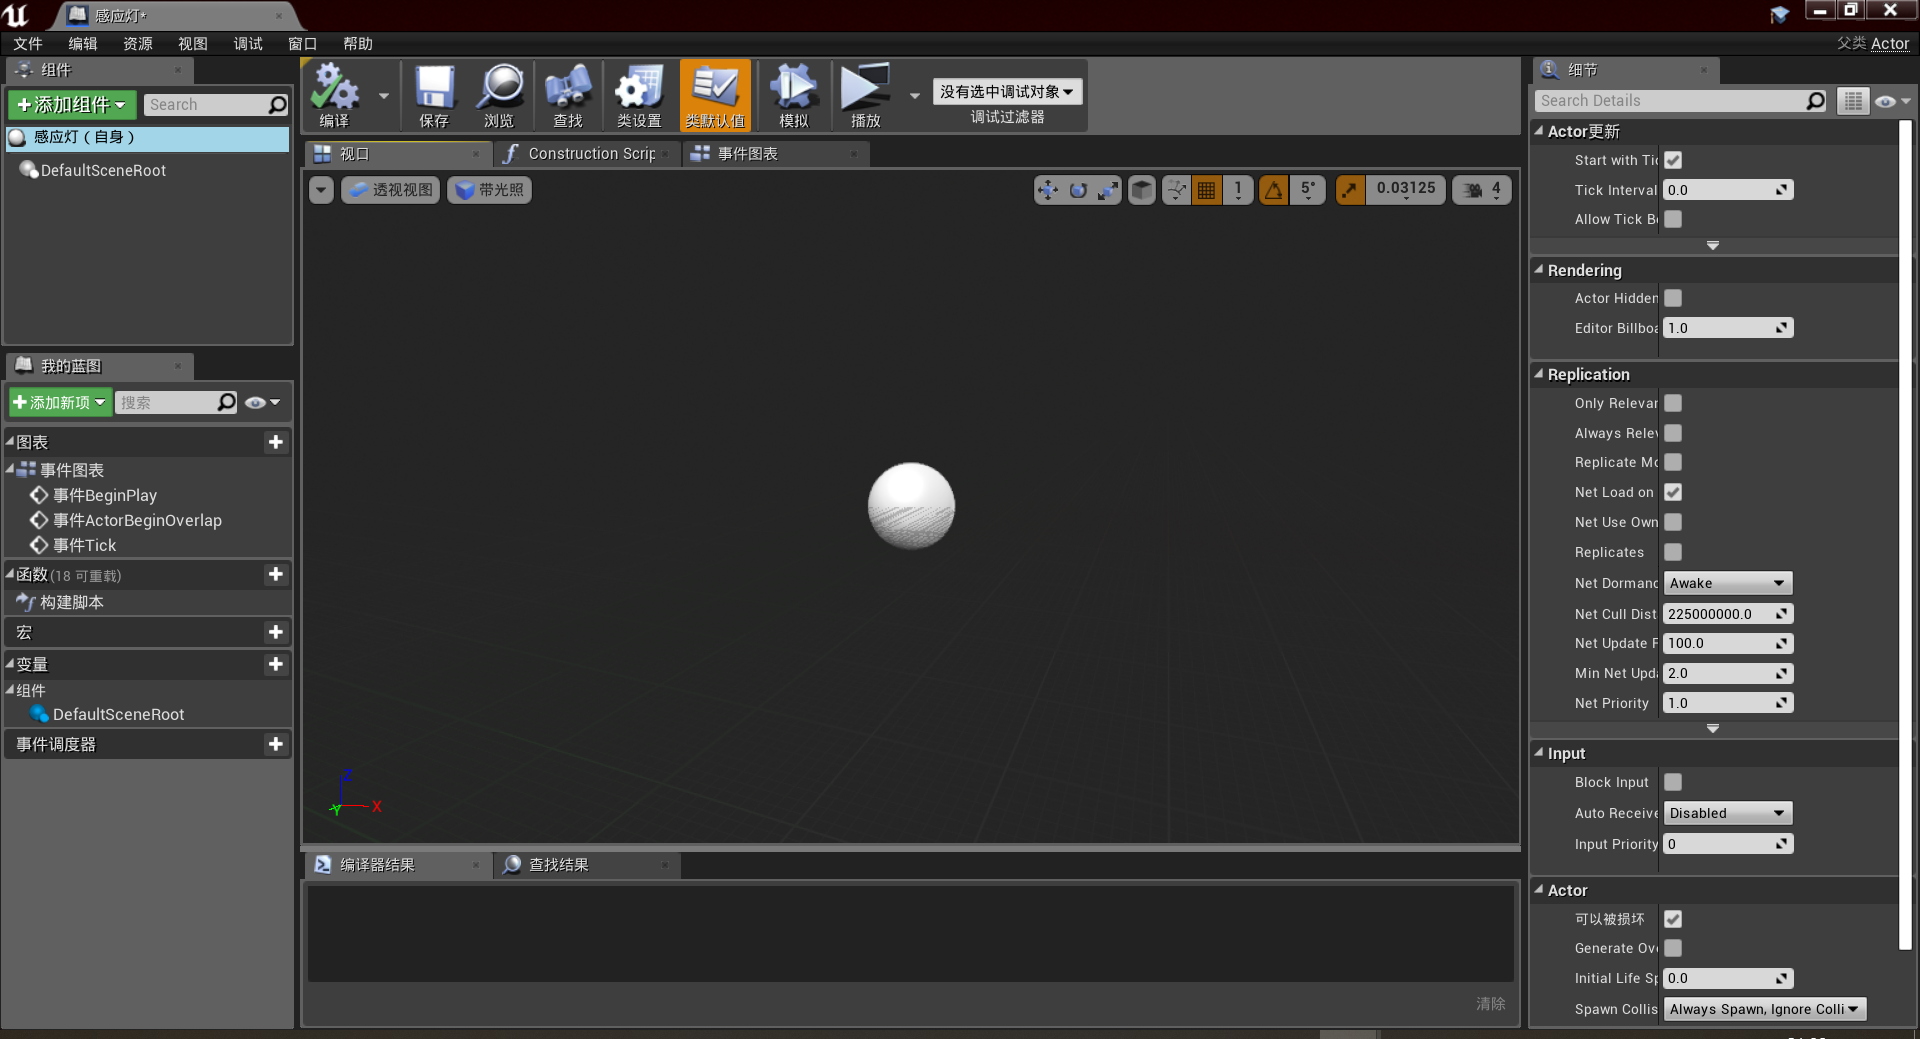
Task: Click the 播放 play button
Action: pos(865,96)
